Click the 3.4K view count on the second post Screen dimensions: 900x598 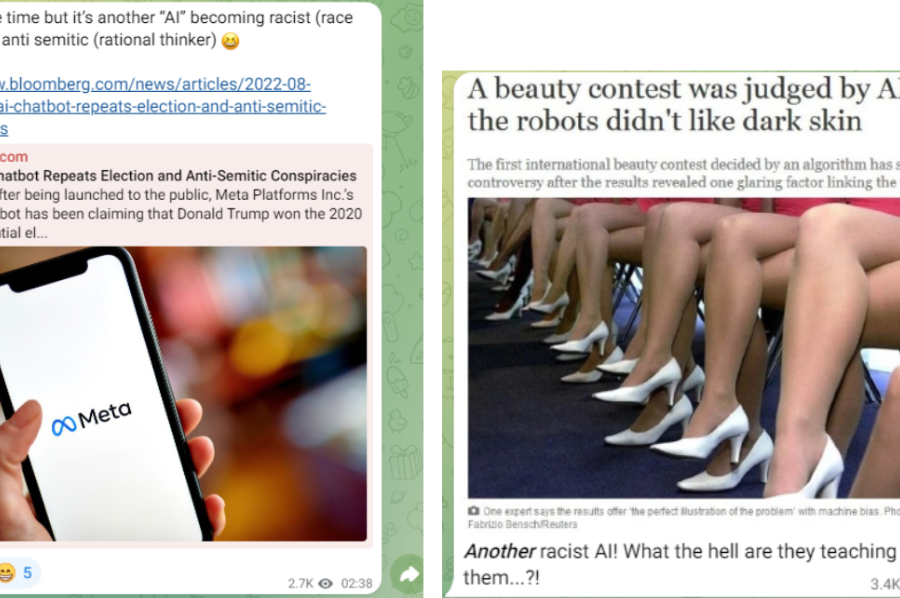point(885,584)
